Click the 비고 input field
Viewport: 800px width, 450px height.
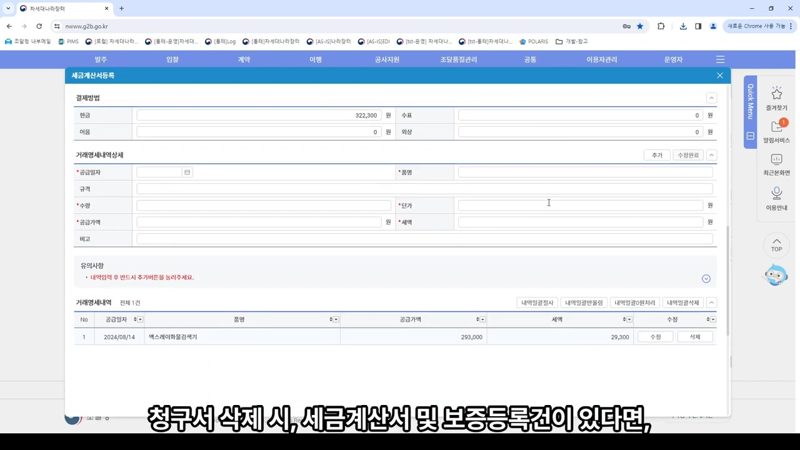click(x=424, y=239)
